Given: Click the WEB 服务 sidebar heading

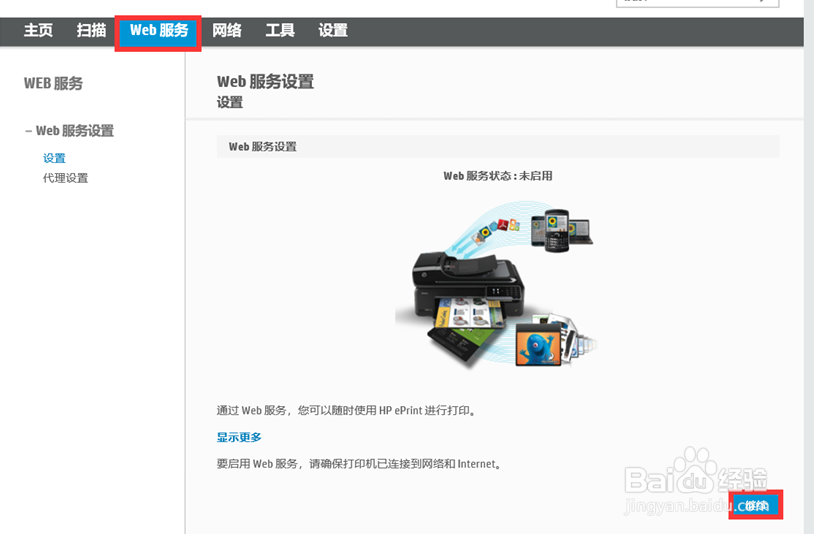Looking at the screenshot, I should click(53, 84).
